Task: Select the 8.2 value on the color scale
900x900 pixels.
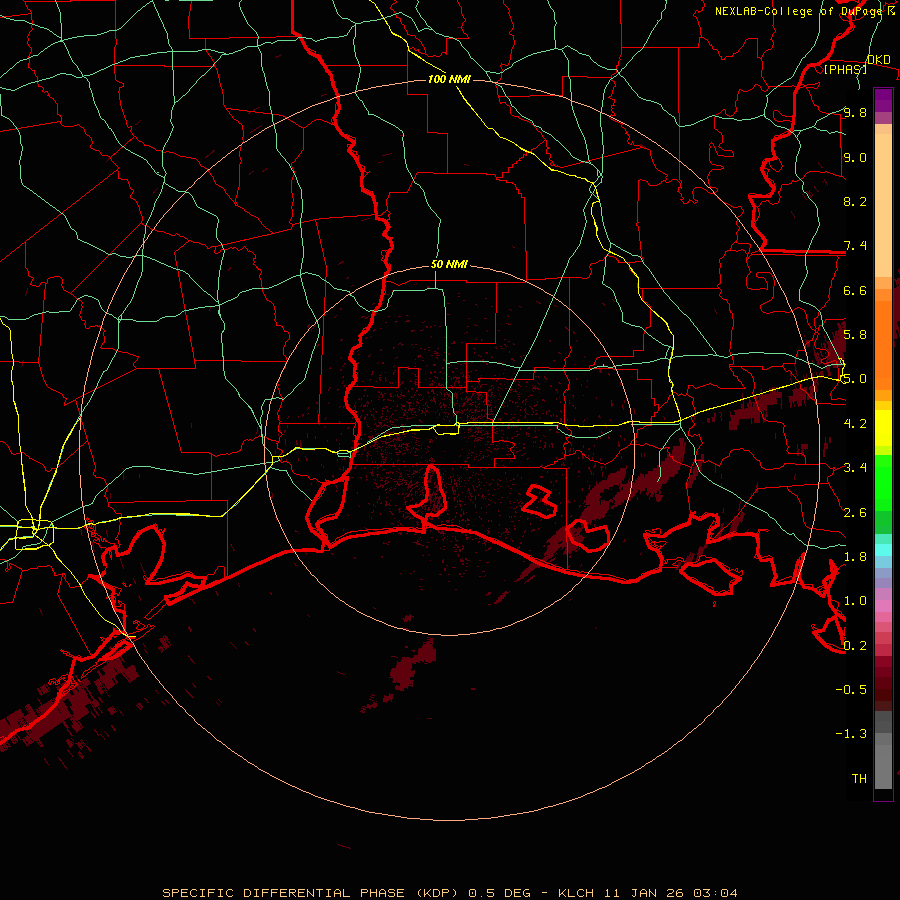Action: point(855,201)
